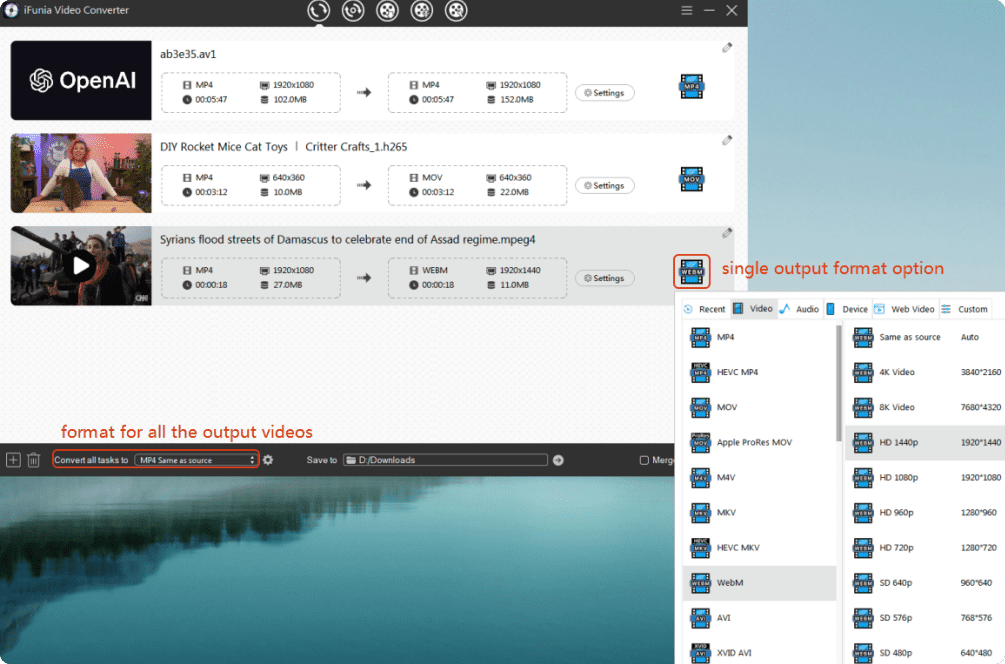Open the 'Convert all tasks to' dropdown
This screenshot has width=1005, height=664.
click(x=196, y=460)
